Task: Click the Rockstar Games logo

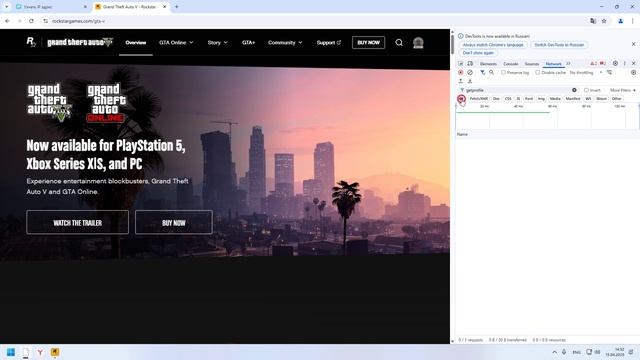Action: click(x=31, y=42)
